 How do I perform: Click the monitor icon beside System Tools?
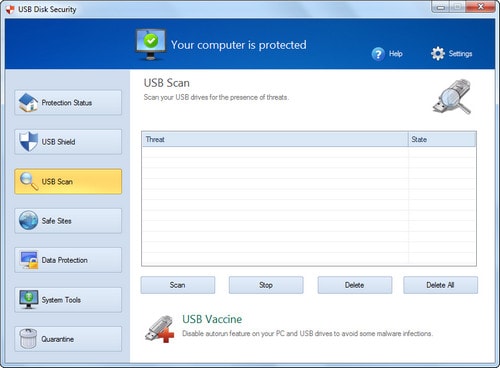click(29, 299)
